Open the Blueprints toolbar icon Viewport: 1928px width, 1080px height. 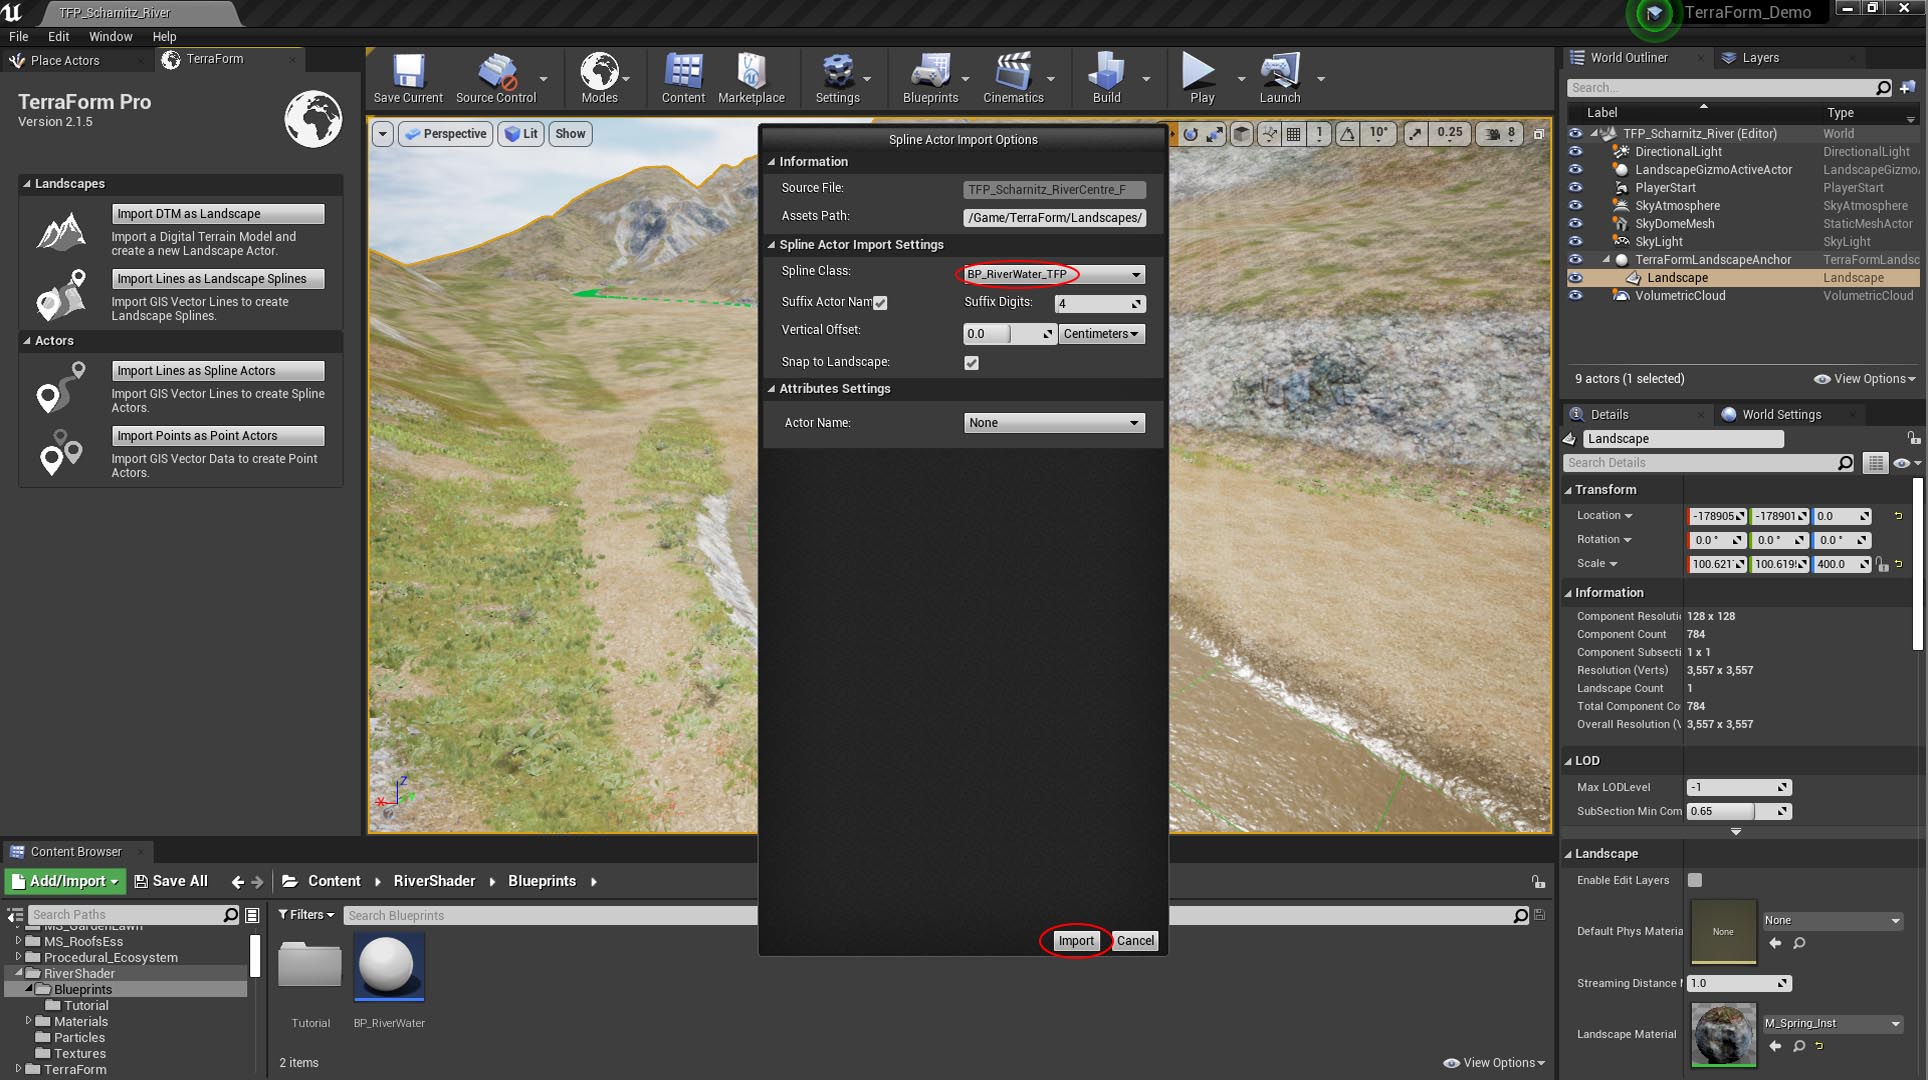coord(930,78)
